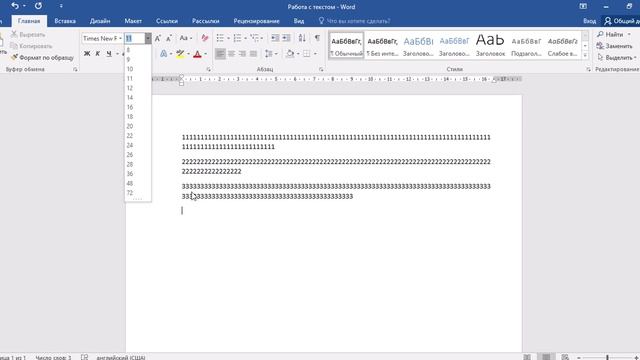Screen dimensions: 640x360
Task: Toggle Align Left paragraph alignment
Action: pos(220,53)
